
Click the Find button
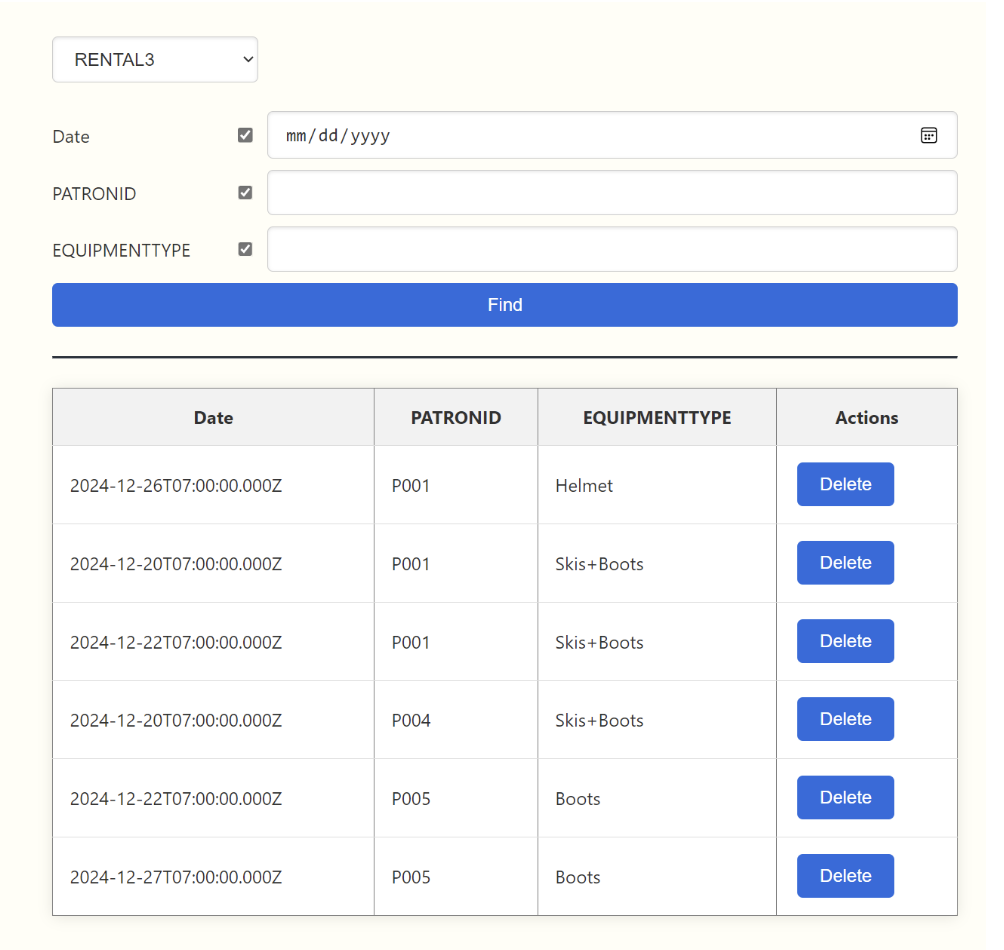504,305
